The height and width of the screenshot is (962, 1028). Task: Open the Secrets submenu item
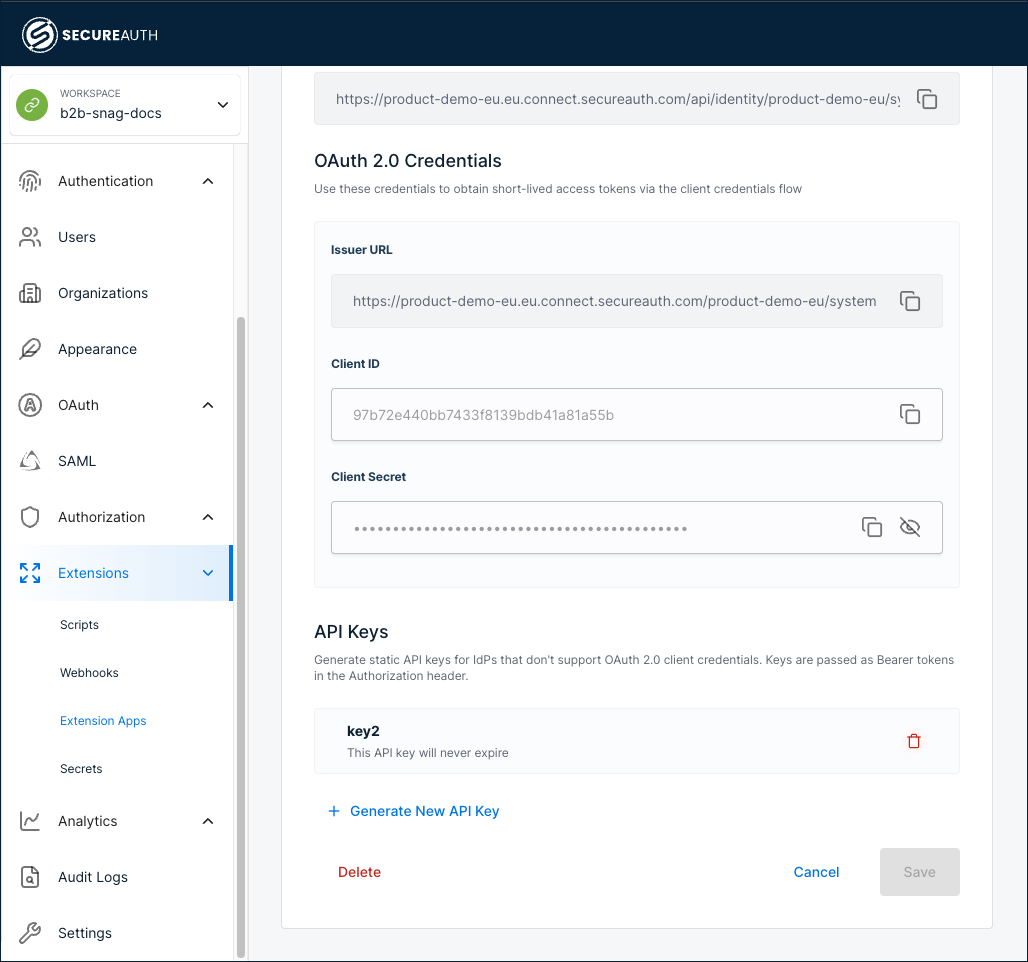81,769
